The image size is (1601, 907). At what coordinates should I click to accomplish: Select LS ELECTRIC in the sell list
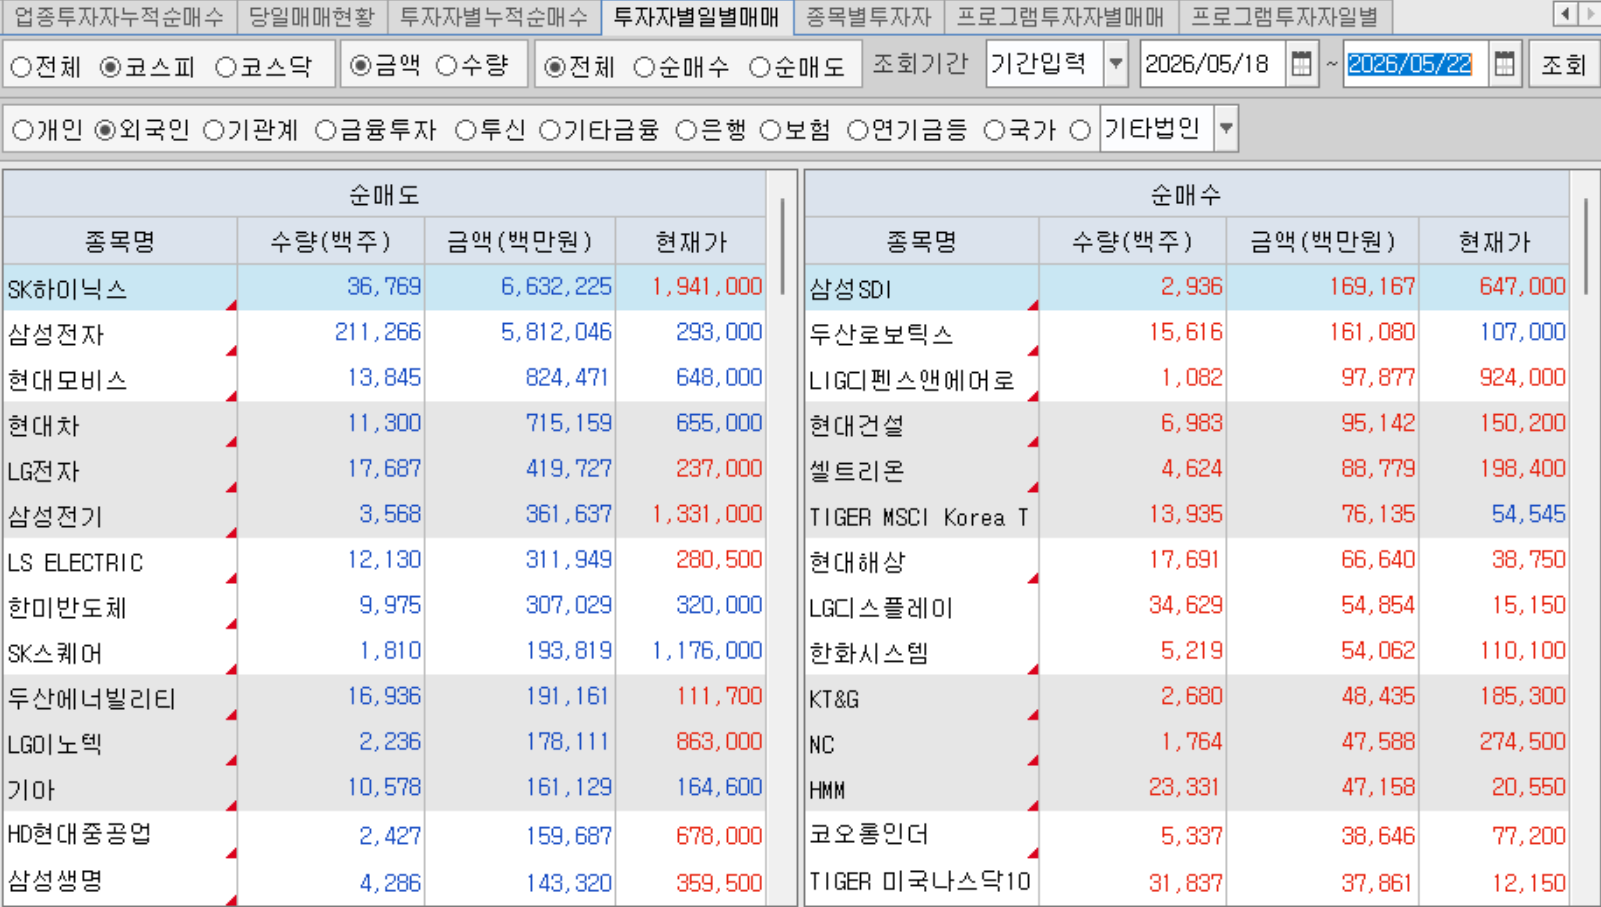point(385,561)
